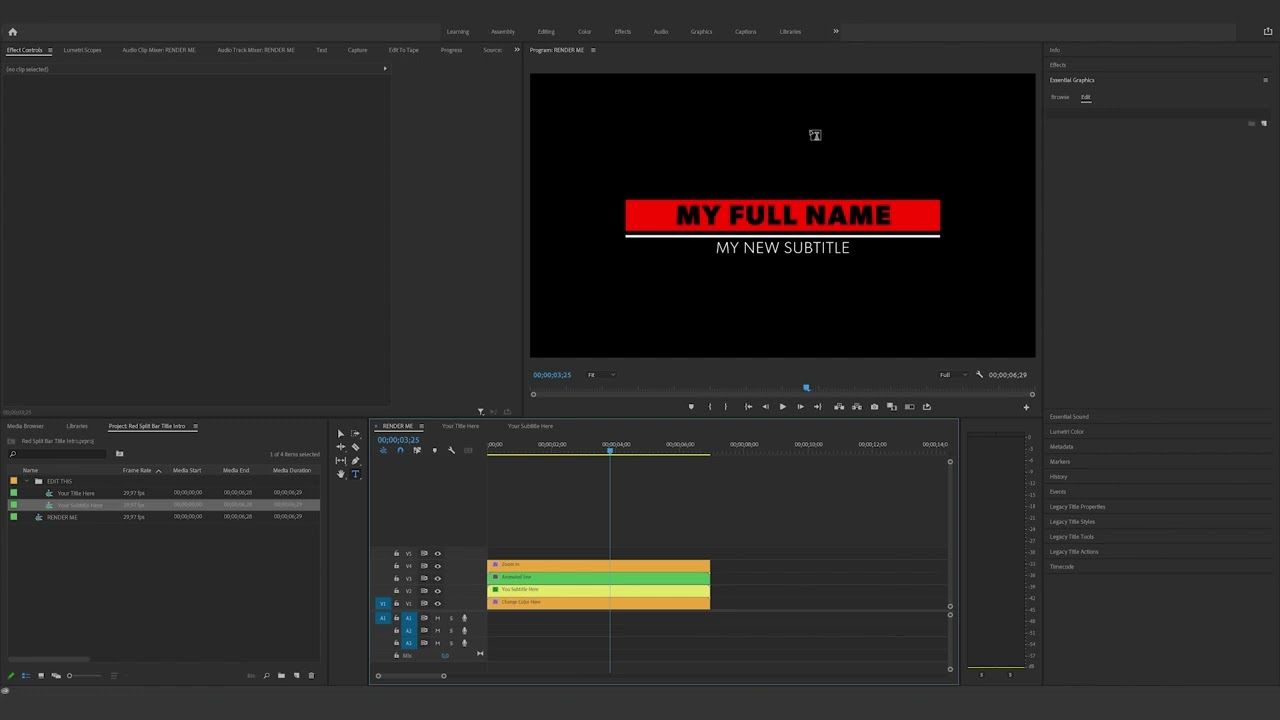Click the Home icon
1280x720 pixels.
click(x=13, y=31)
